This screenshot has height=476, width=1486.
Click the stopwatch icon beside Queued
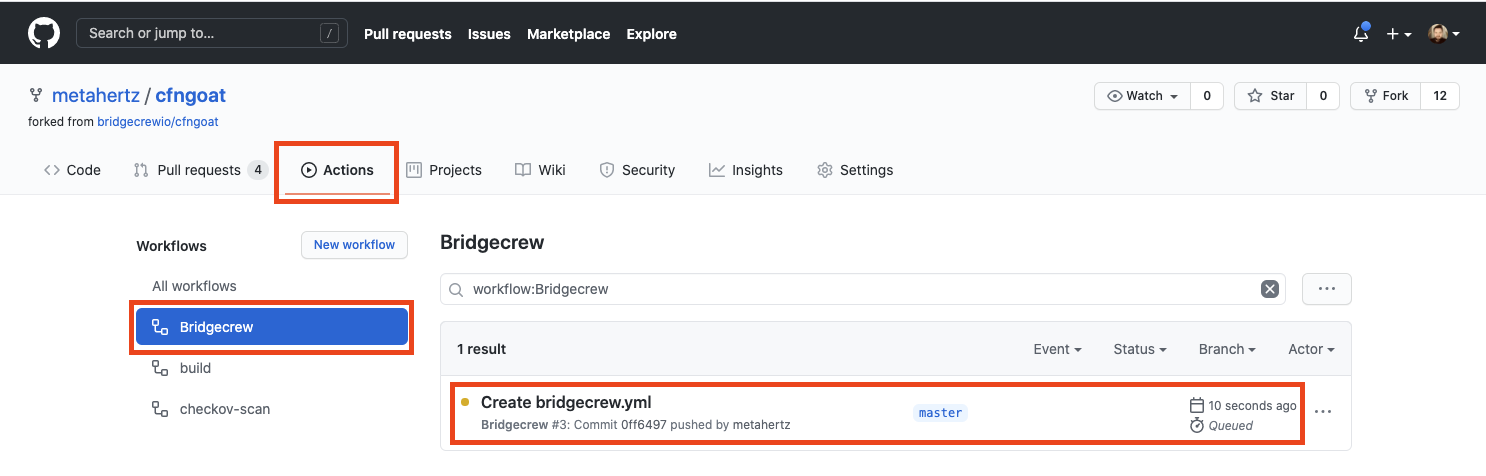1197,425
